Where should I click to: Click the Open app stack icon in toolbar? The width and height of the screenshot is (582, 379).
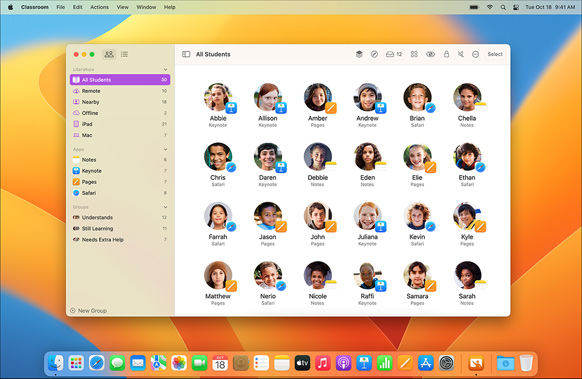click(359, 54)
